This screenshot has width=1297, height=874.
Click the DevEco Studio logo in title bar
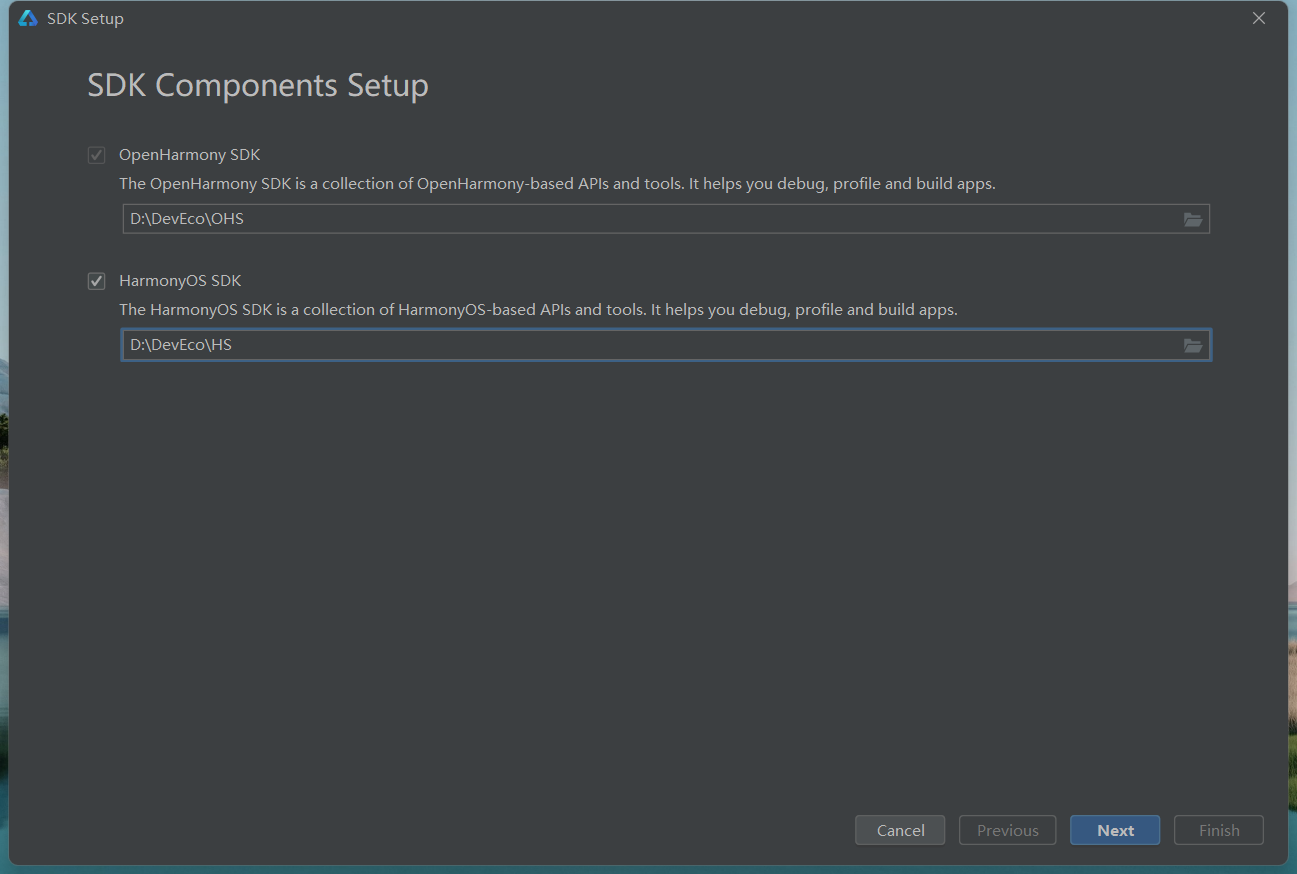tap(28, 18)
